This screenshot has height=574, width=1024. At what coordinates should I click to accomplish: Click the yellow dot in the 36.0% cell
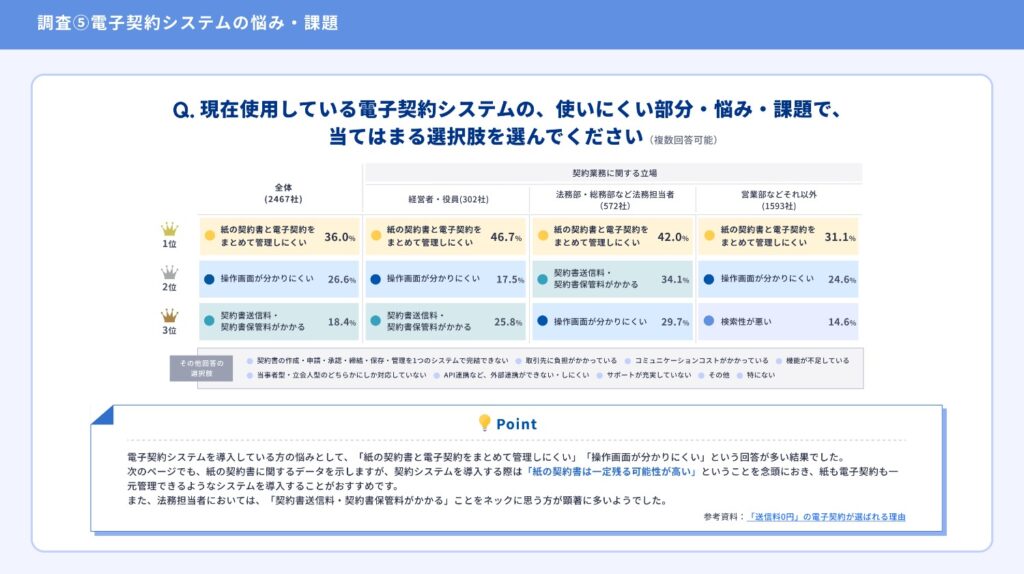(x=210, y=236)
